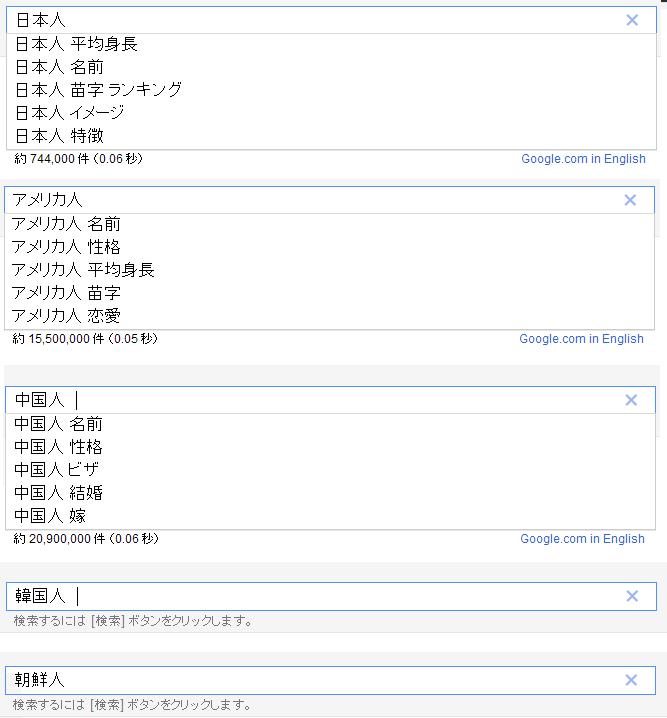Open Google.com in English link under アメリカ人
Image resolution: width=667 pixels, height=718 pixels.
pyautogui.click(x=581, y=339)
